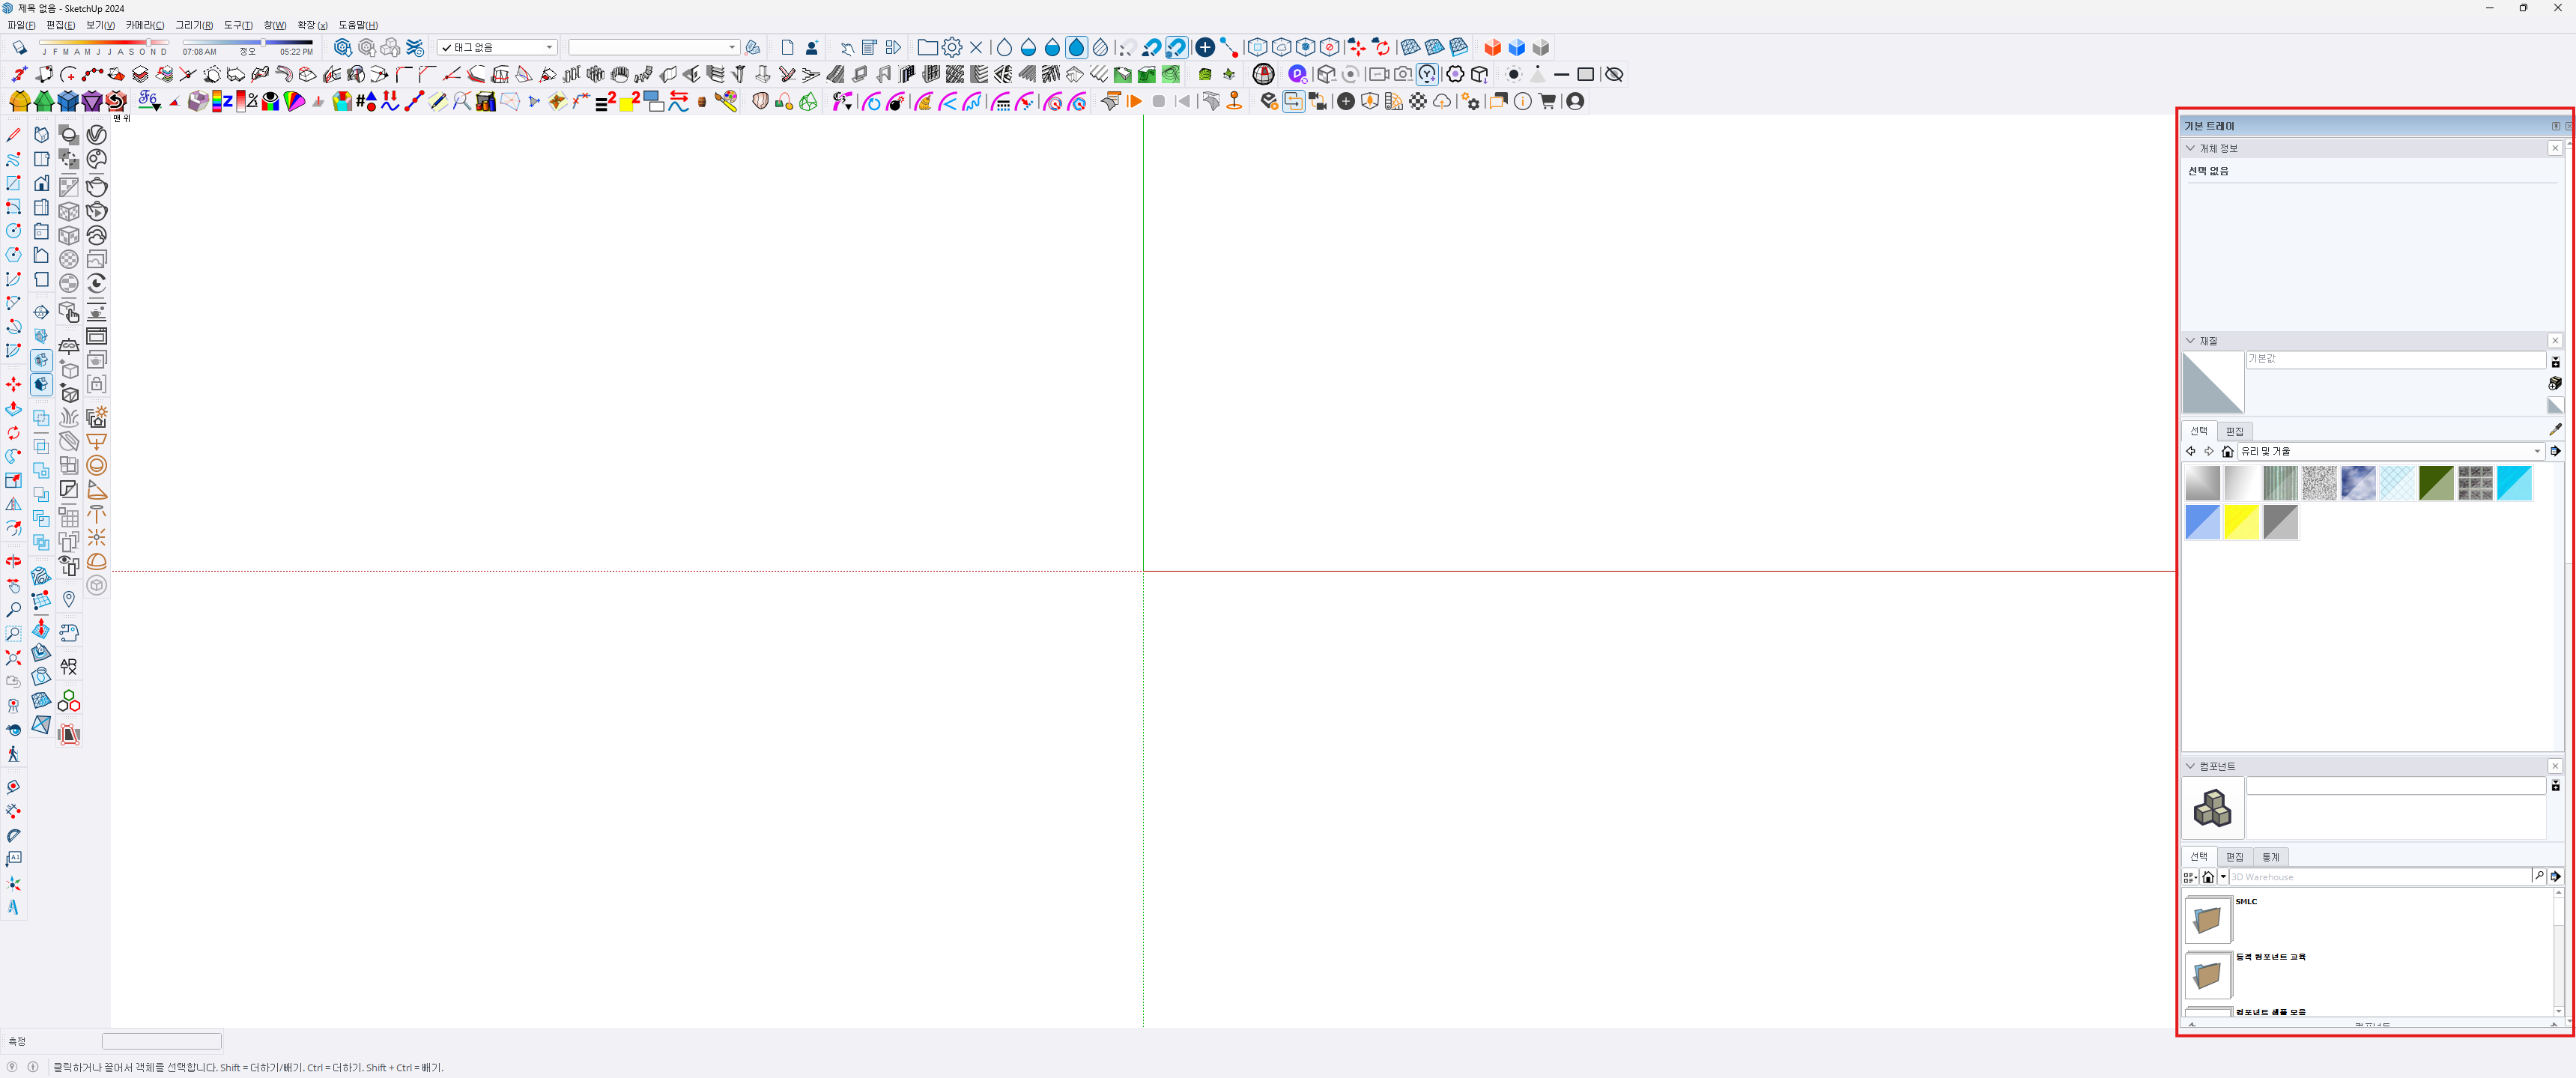Image resolution: width=2576 pixels, height=1078 pixels.
Task: Open the 카메라 menu
Action: click(x=145, y=25)
